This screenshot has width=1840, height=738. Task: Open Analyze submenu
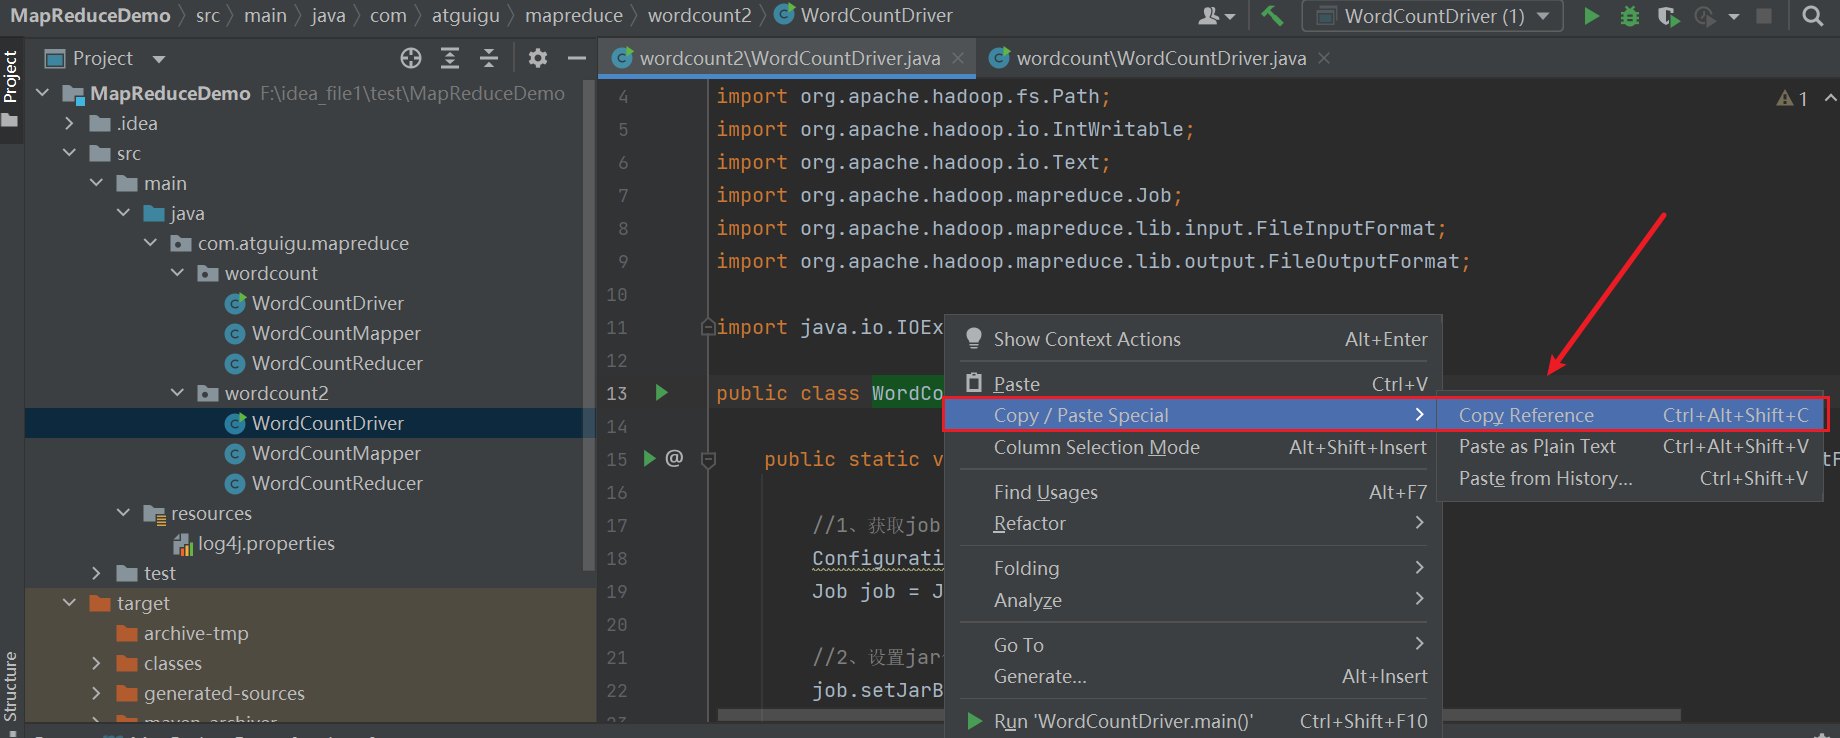pyautogui.click(x=1194, y=600)
